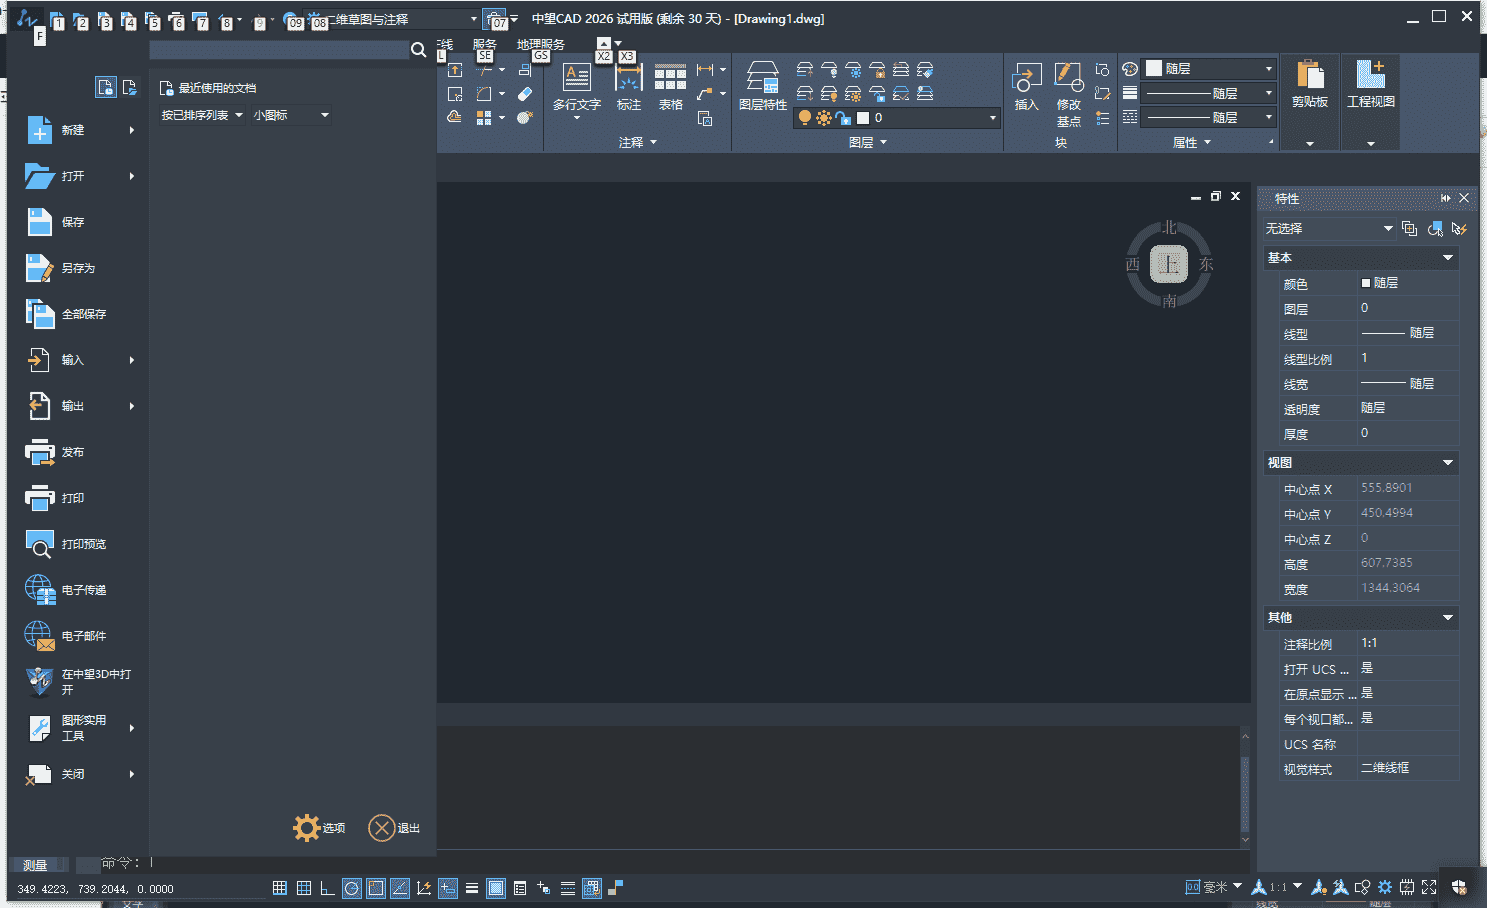The width and height of the screenshot is (1487, 908).
Task: Click the 退出 exit button
Action: click(x=394, y=828)
